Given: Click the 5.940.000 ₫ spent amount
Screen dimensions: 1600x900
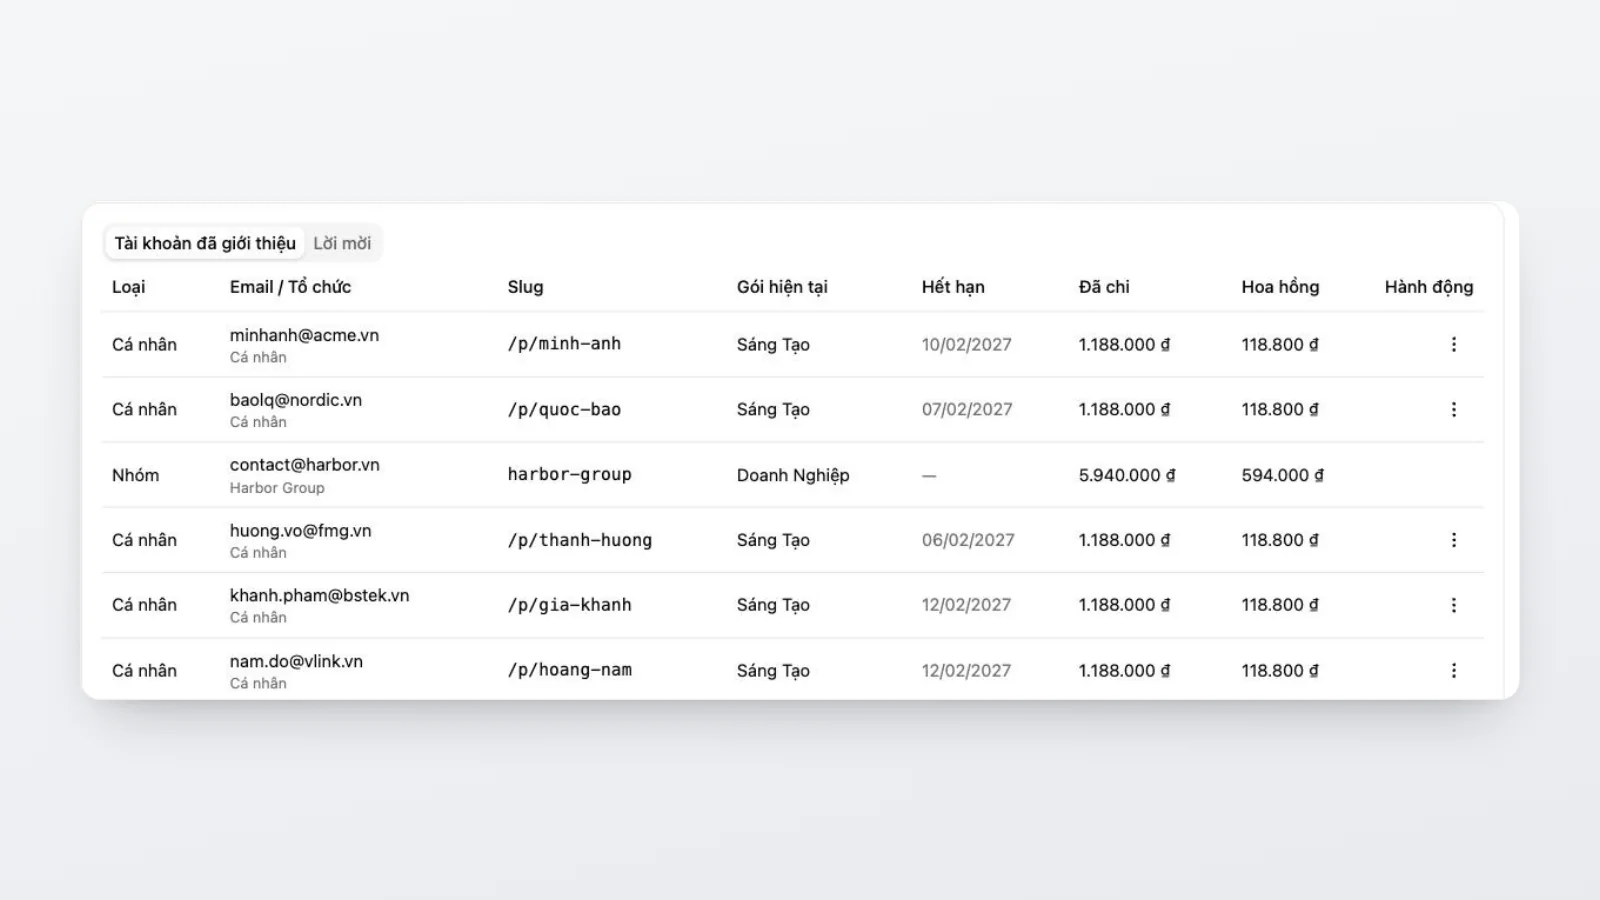Looking at the screenshot, I should click(x=1127, y=475).
